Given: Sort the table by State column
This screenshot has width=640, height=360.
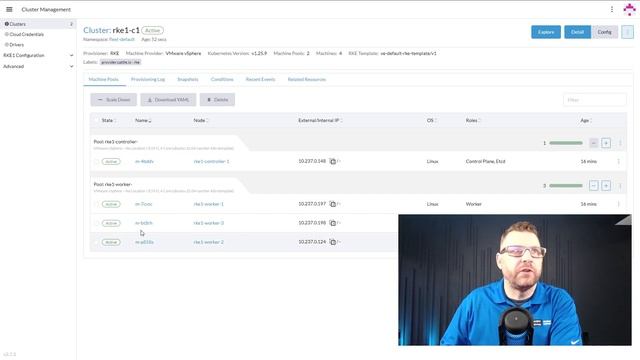Looking at the screenshot, I should pos(109,120).
